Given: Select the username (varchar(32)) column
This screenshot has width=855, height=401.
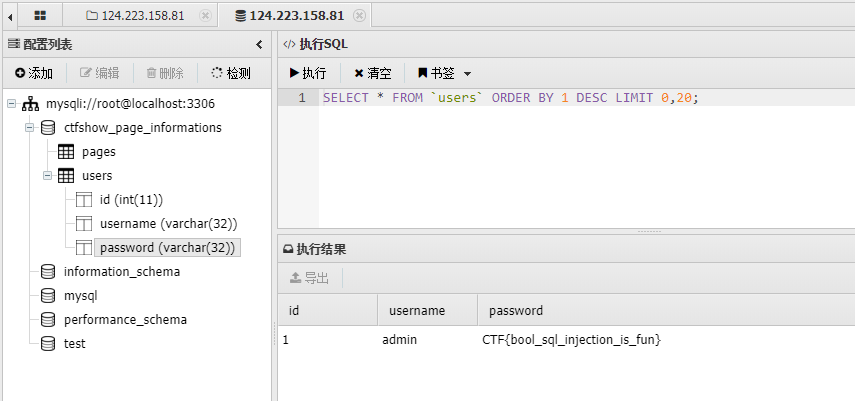Looking at the screenshot, I should coord(168,224).
